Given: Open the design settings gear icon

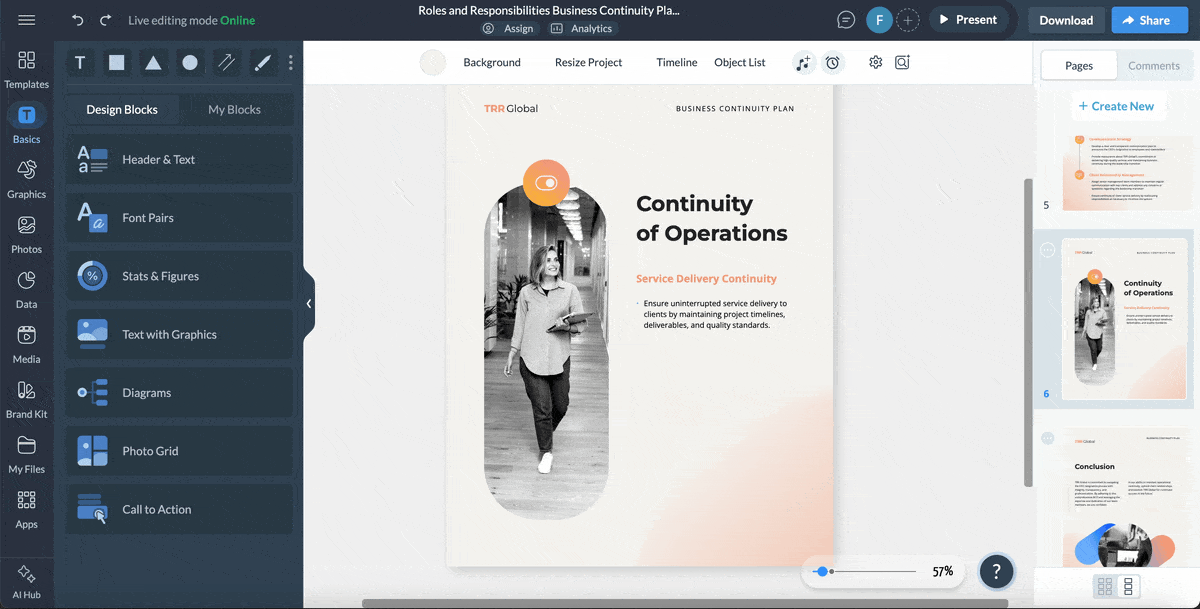Looking at the screenshot, I should click(x=875, y=62).
